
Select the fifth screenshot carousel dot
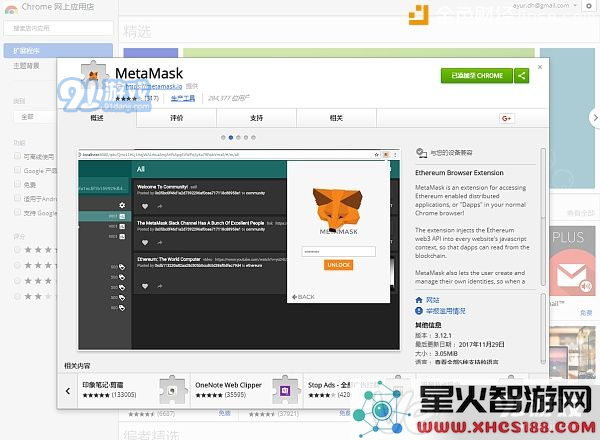[253, 137]
